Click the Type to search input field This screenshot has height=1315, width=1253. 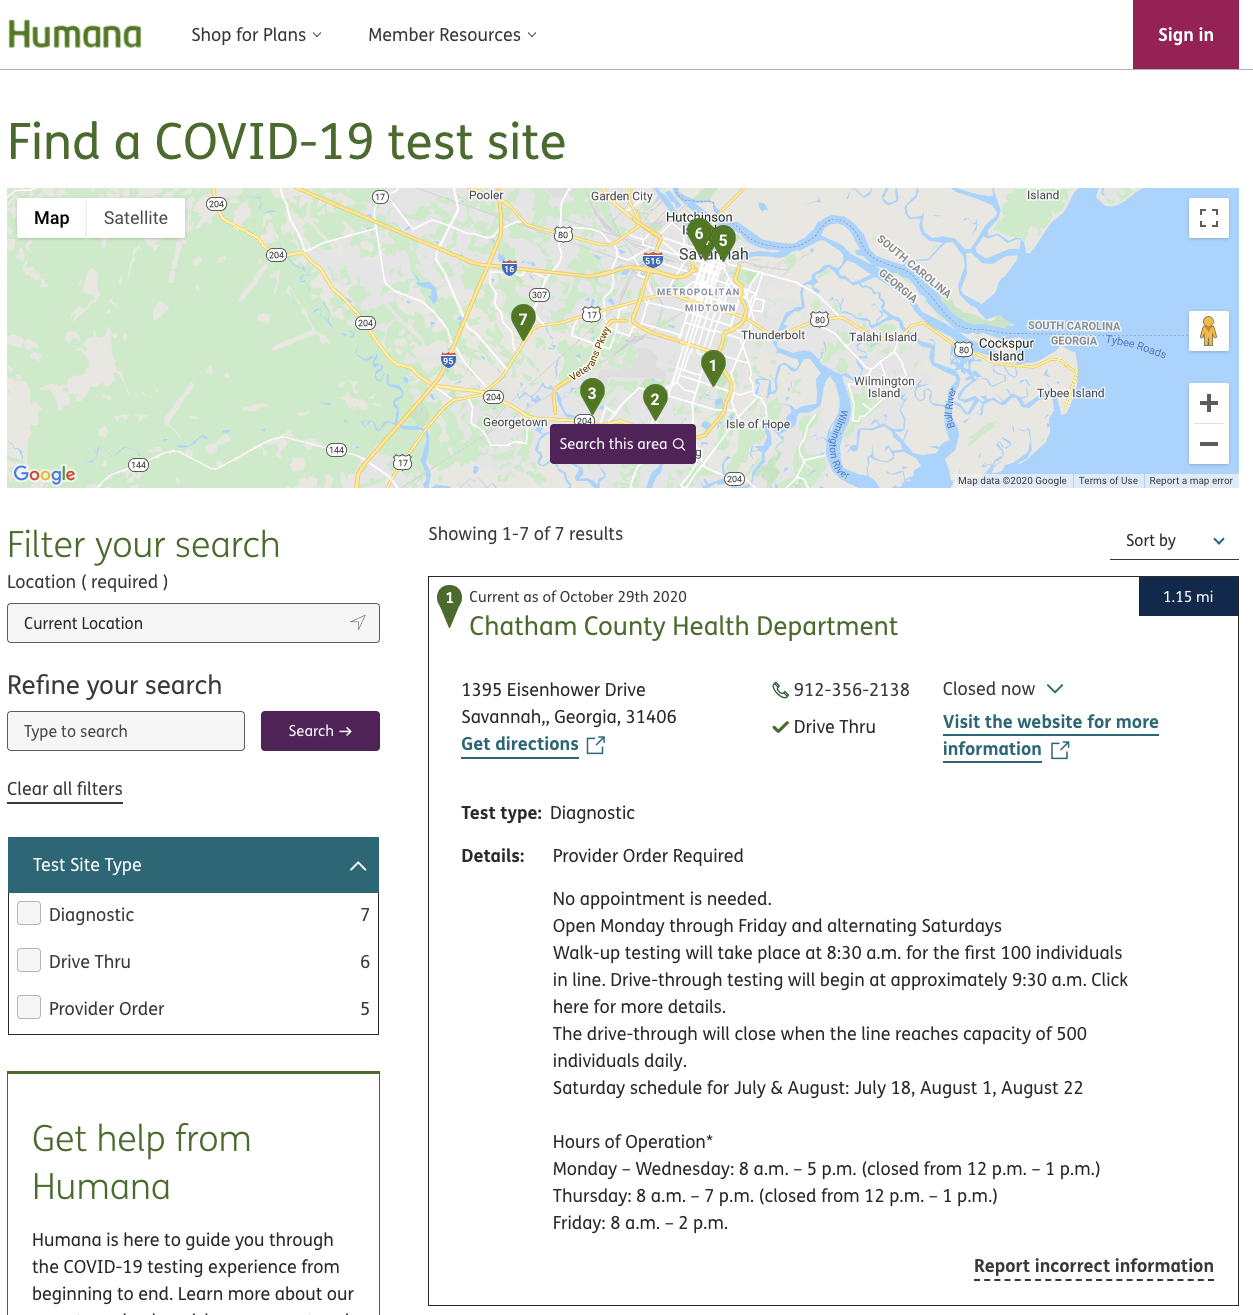[126, 731]
